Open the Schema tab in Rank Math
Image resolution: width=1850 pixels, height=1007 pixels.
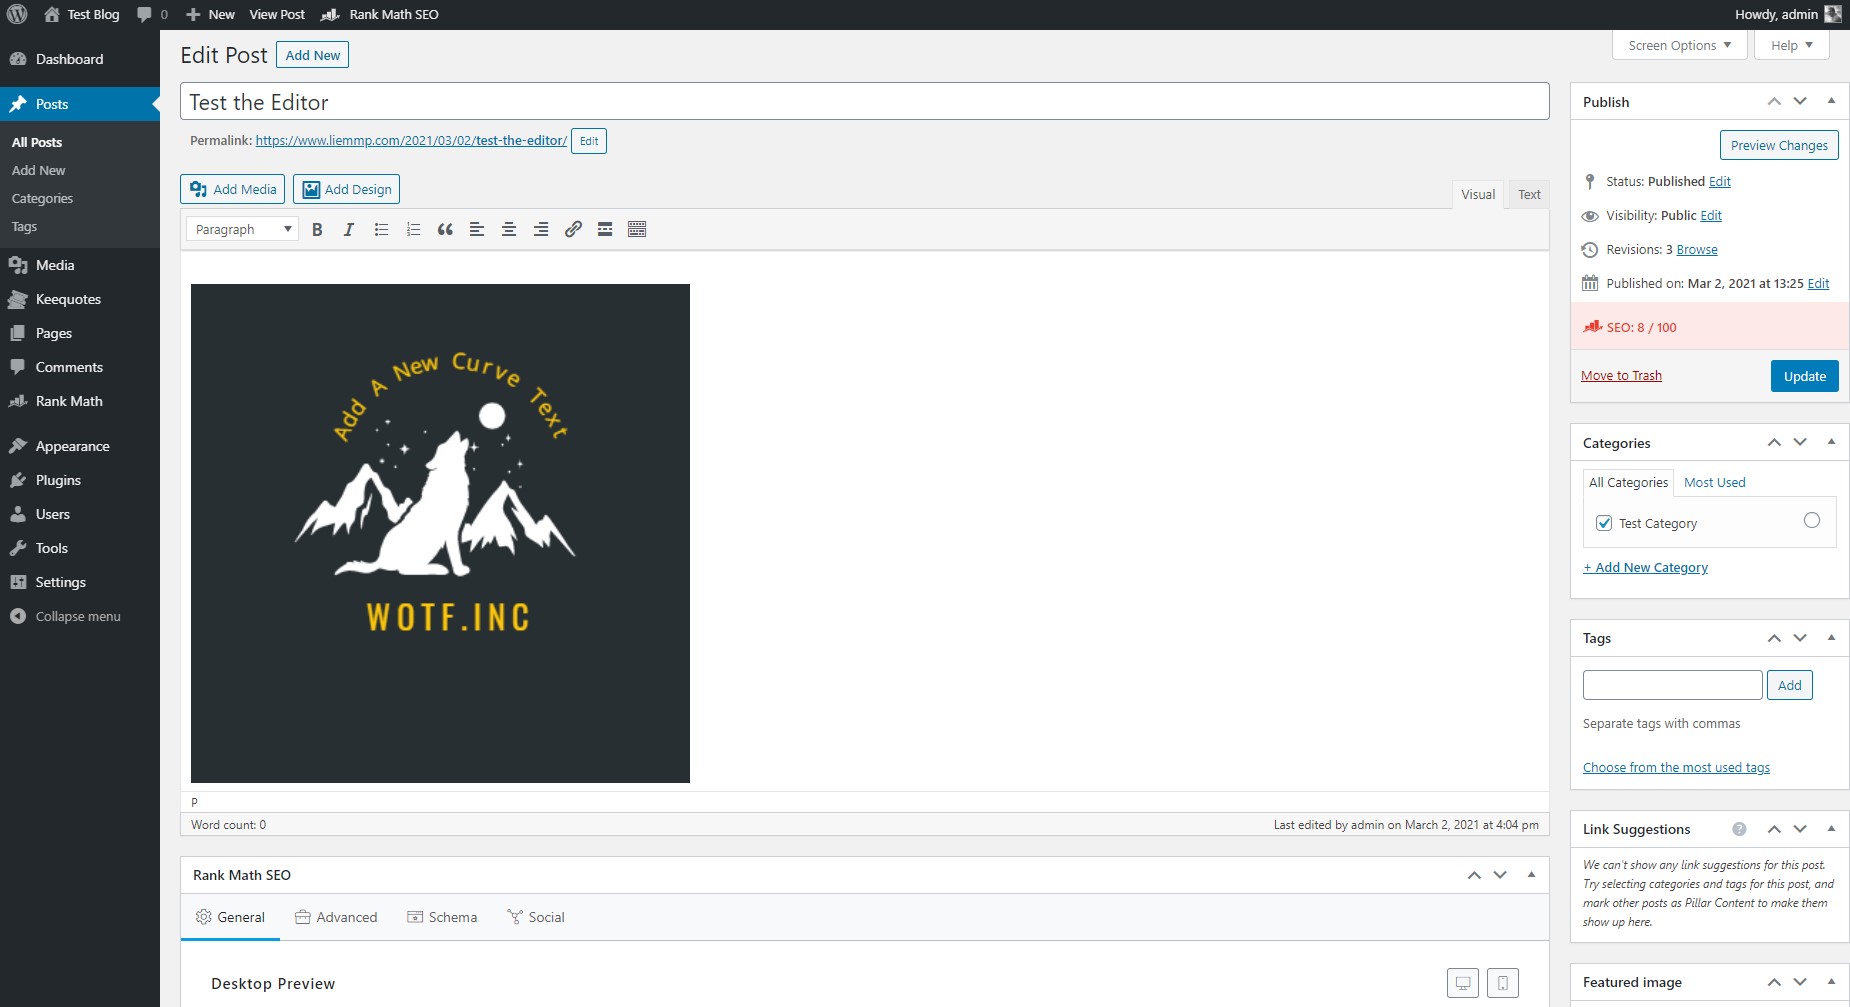442,917
